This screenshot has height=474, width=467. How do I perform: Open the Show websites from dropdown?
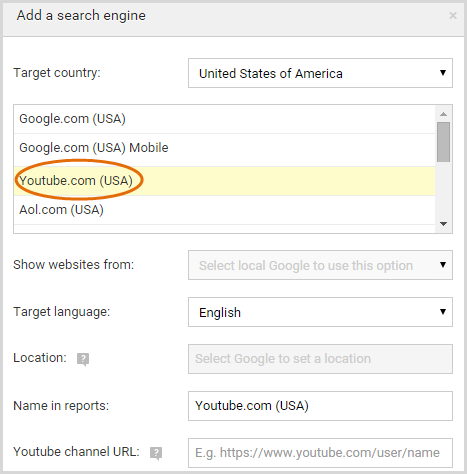[320, 265]
